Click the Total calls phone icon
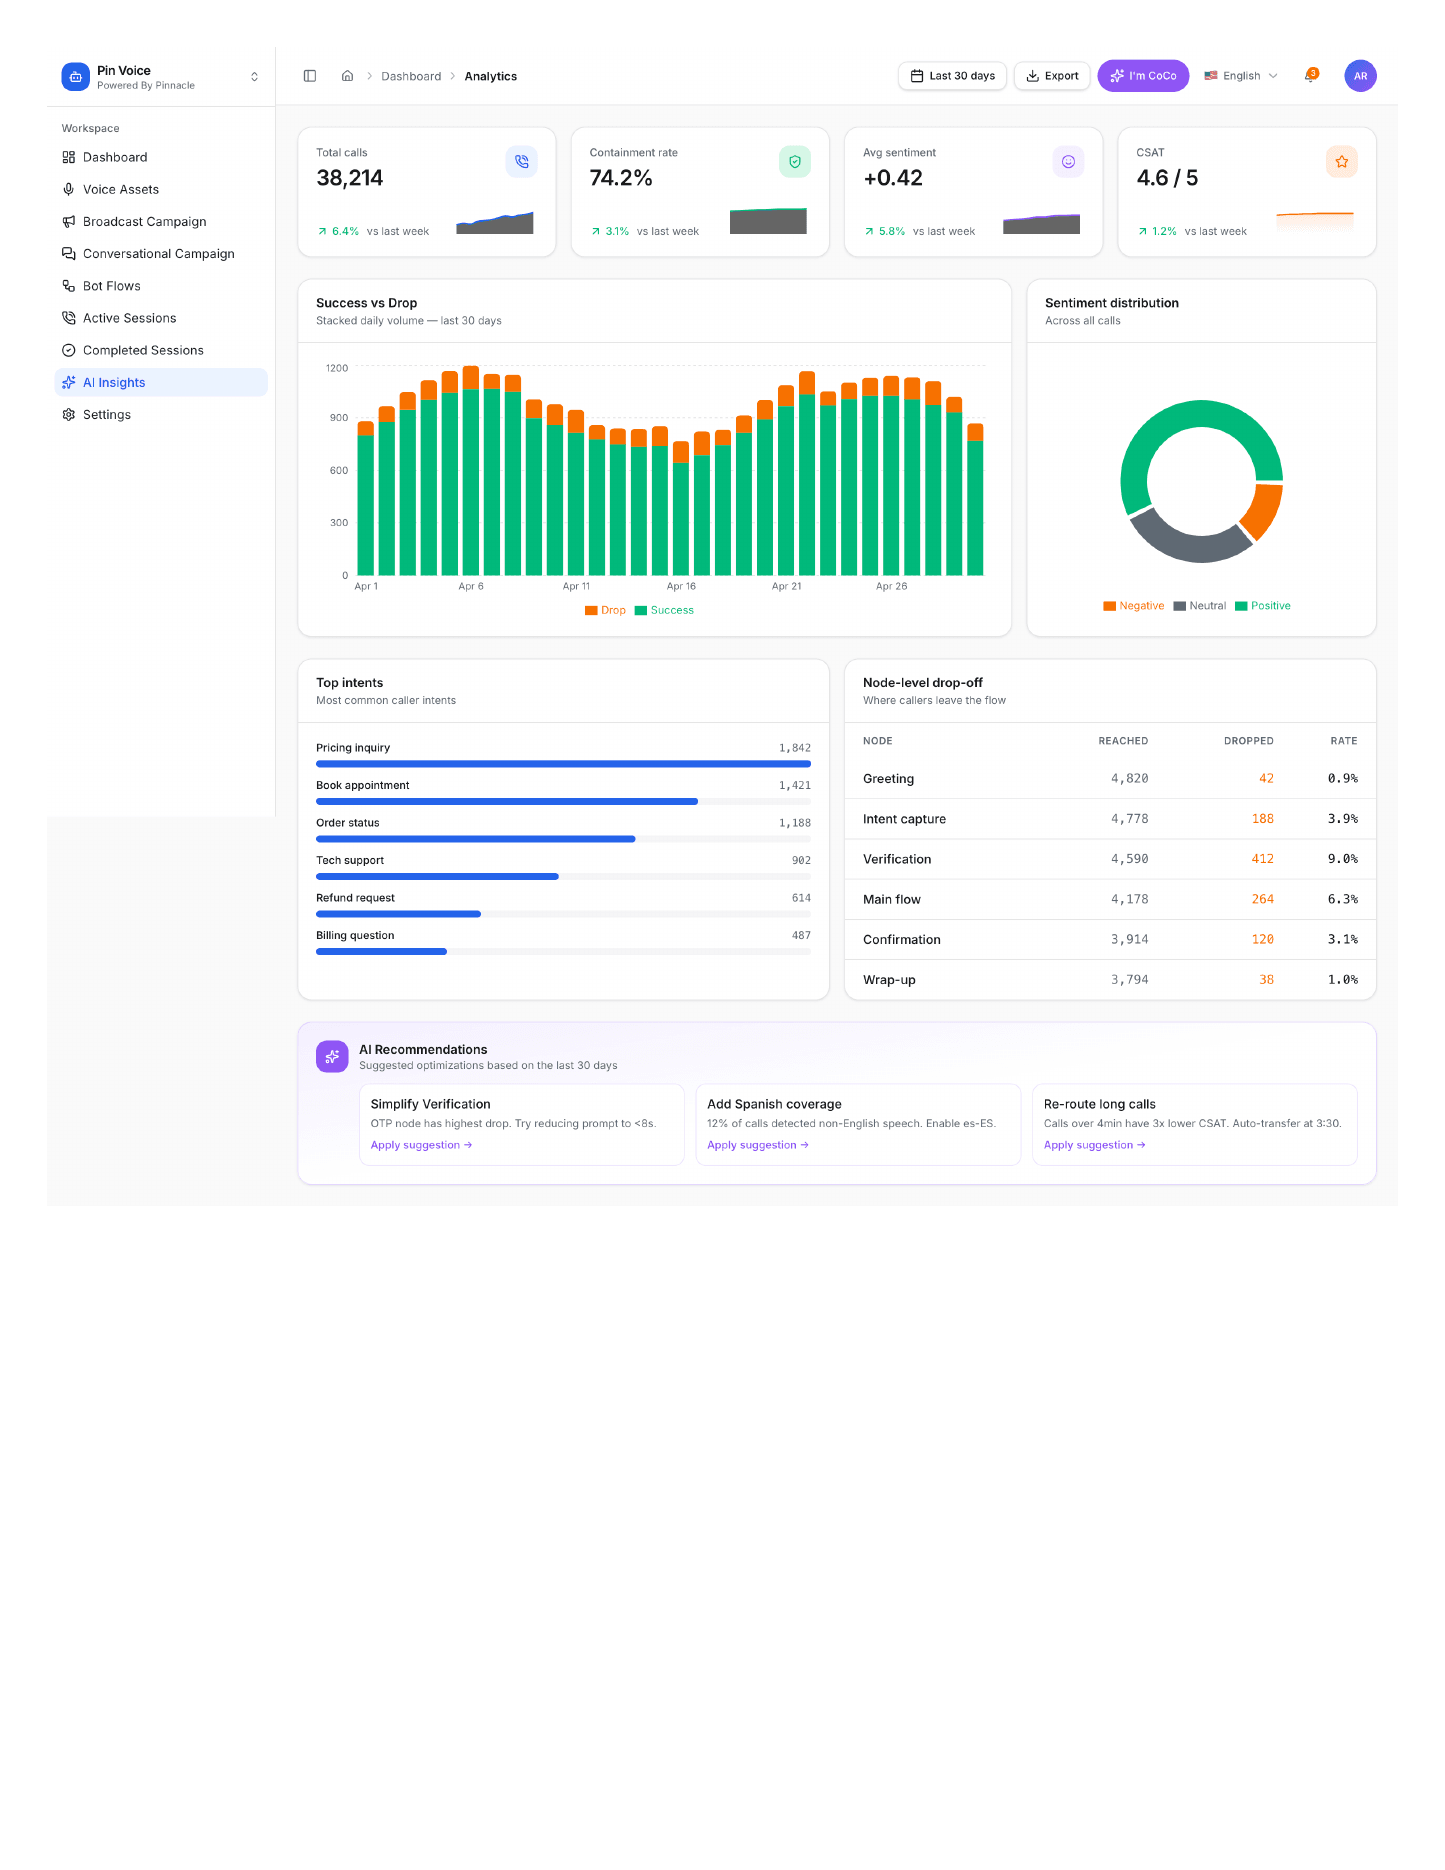1445x1870 pixels. coord(522,161)
